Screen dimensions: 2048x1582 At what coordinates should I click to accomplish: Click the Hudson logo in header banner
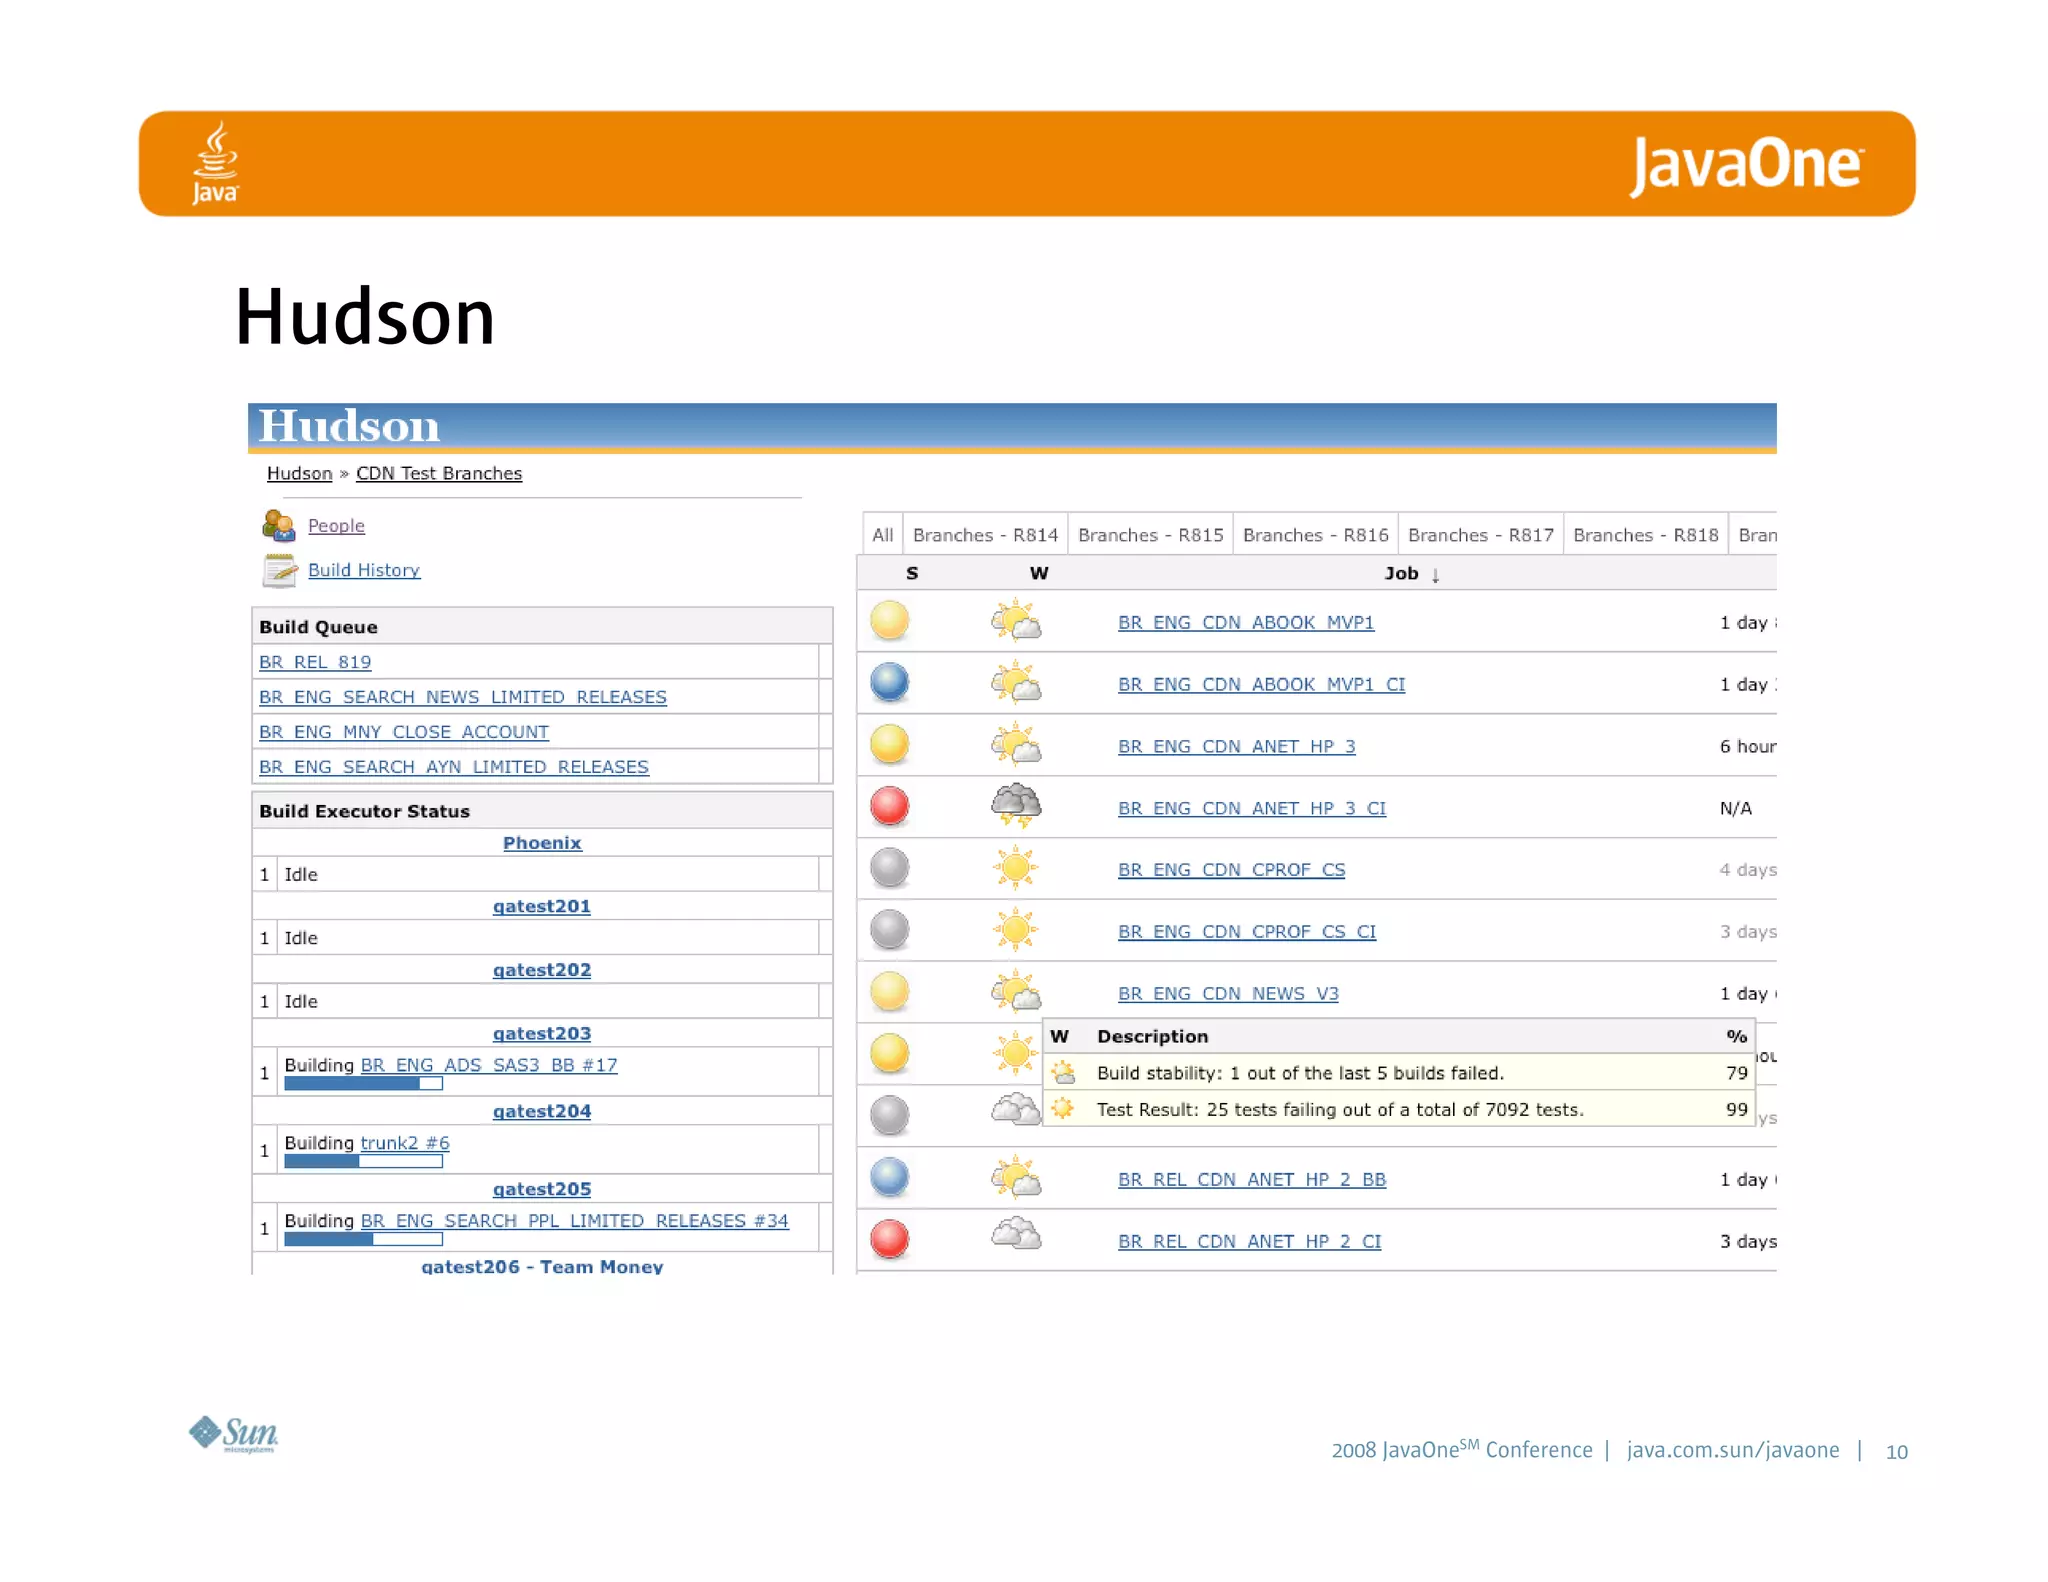349,426
